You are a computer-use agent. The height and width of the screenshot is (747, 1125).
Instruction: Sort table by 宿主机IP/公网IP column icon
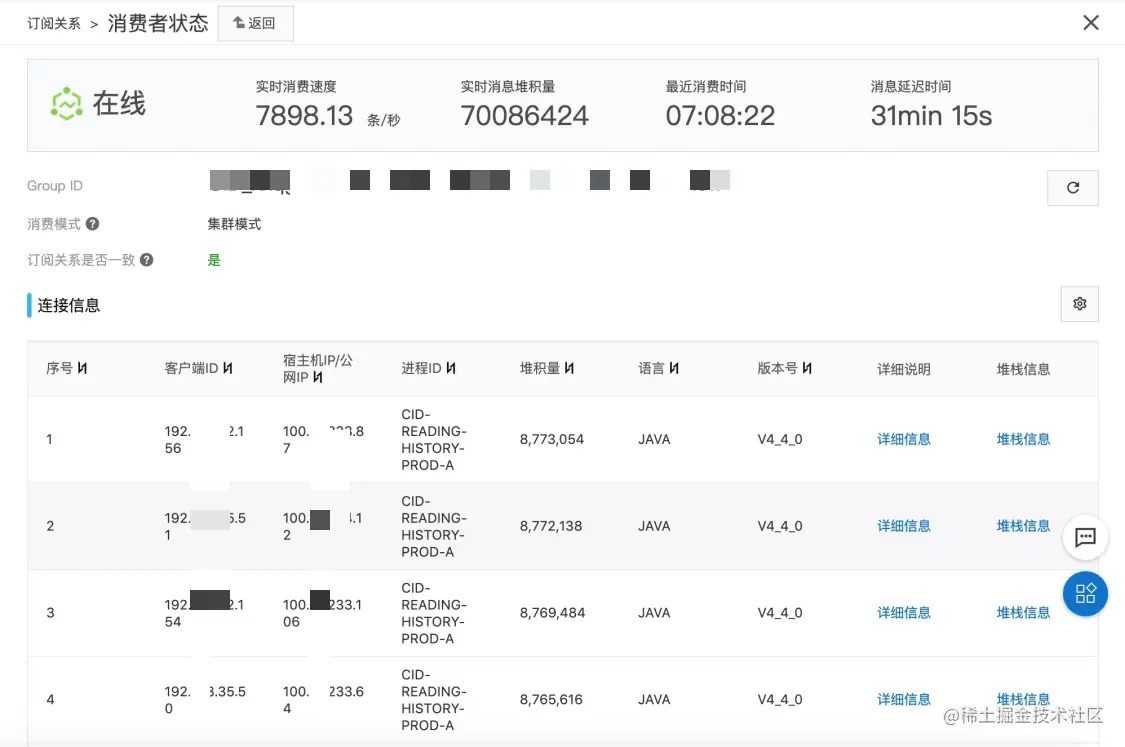[x=318, y=377]
